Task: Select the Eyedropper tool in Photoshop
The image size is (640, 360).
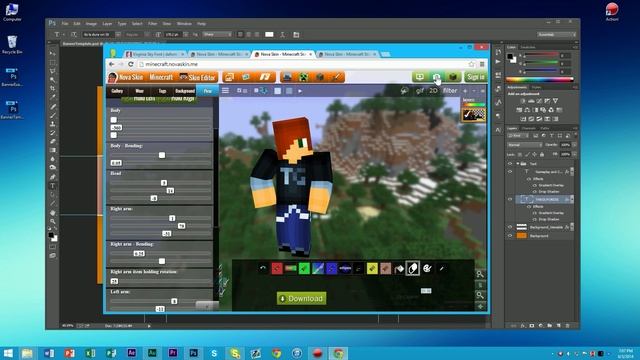Action: (x=53, y=97)
